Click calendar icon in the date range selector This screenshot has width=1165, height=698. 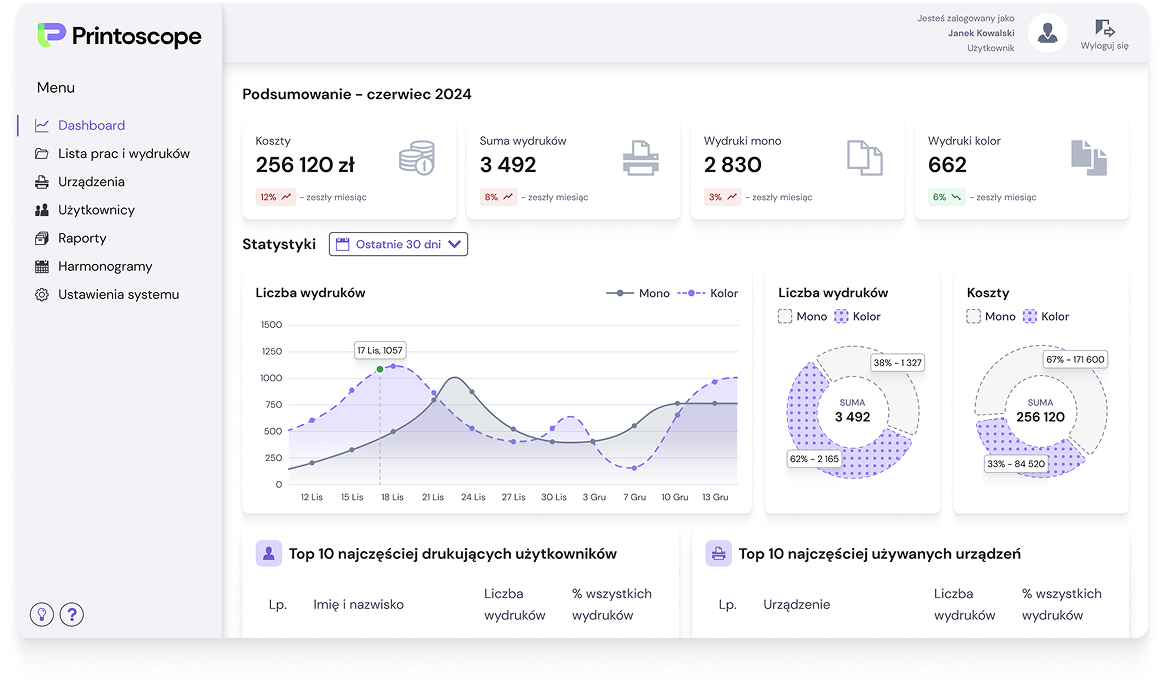(x=342, y=244)
